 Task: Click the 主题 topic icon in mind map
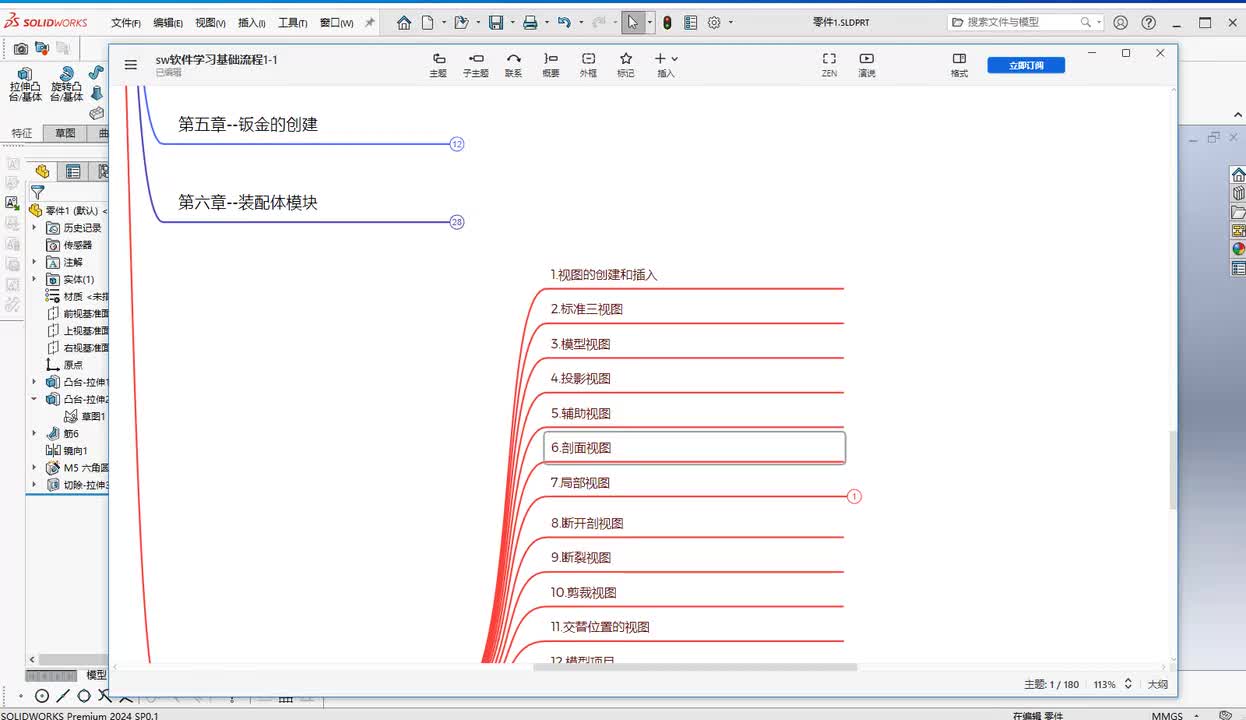[x=438, y=65]
